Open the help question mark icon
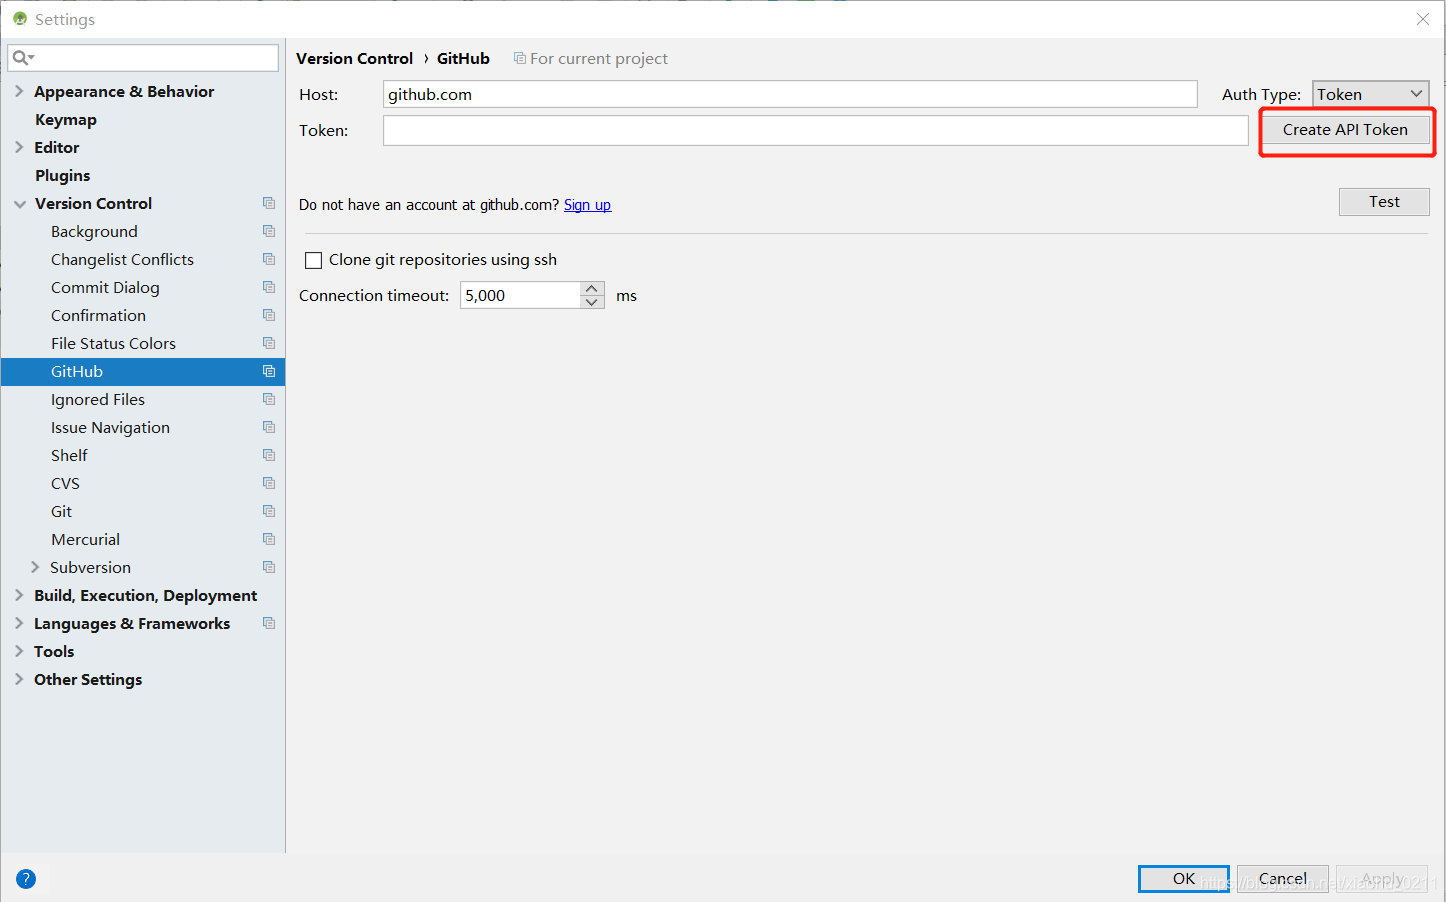Image resolution: width=1446 pixels, height=902 pixels. 26,879
